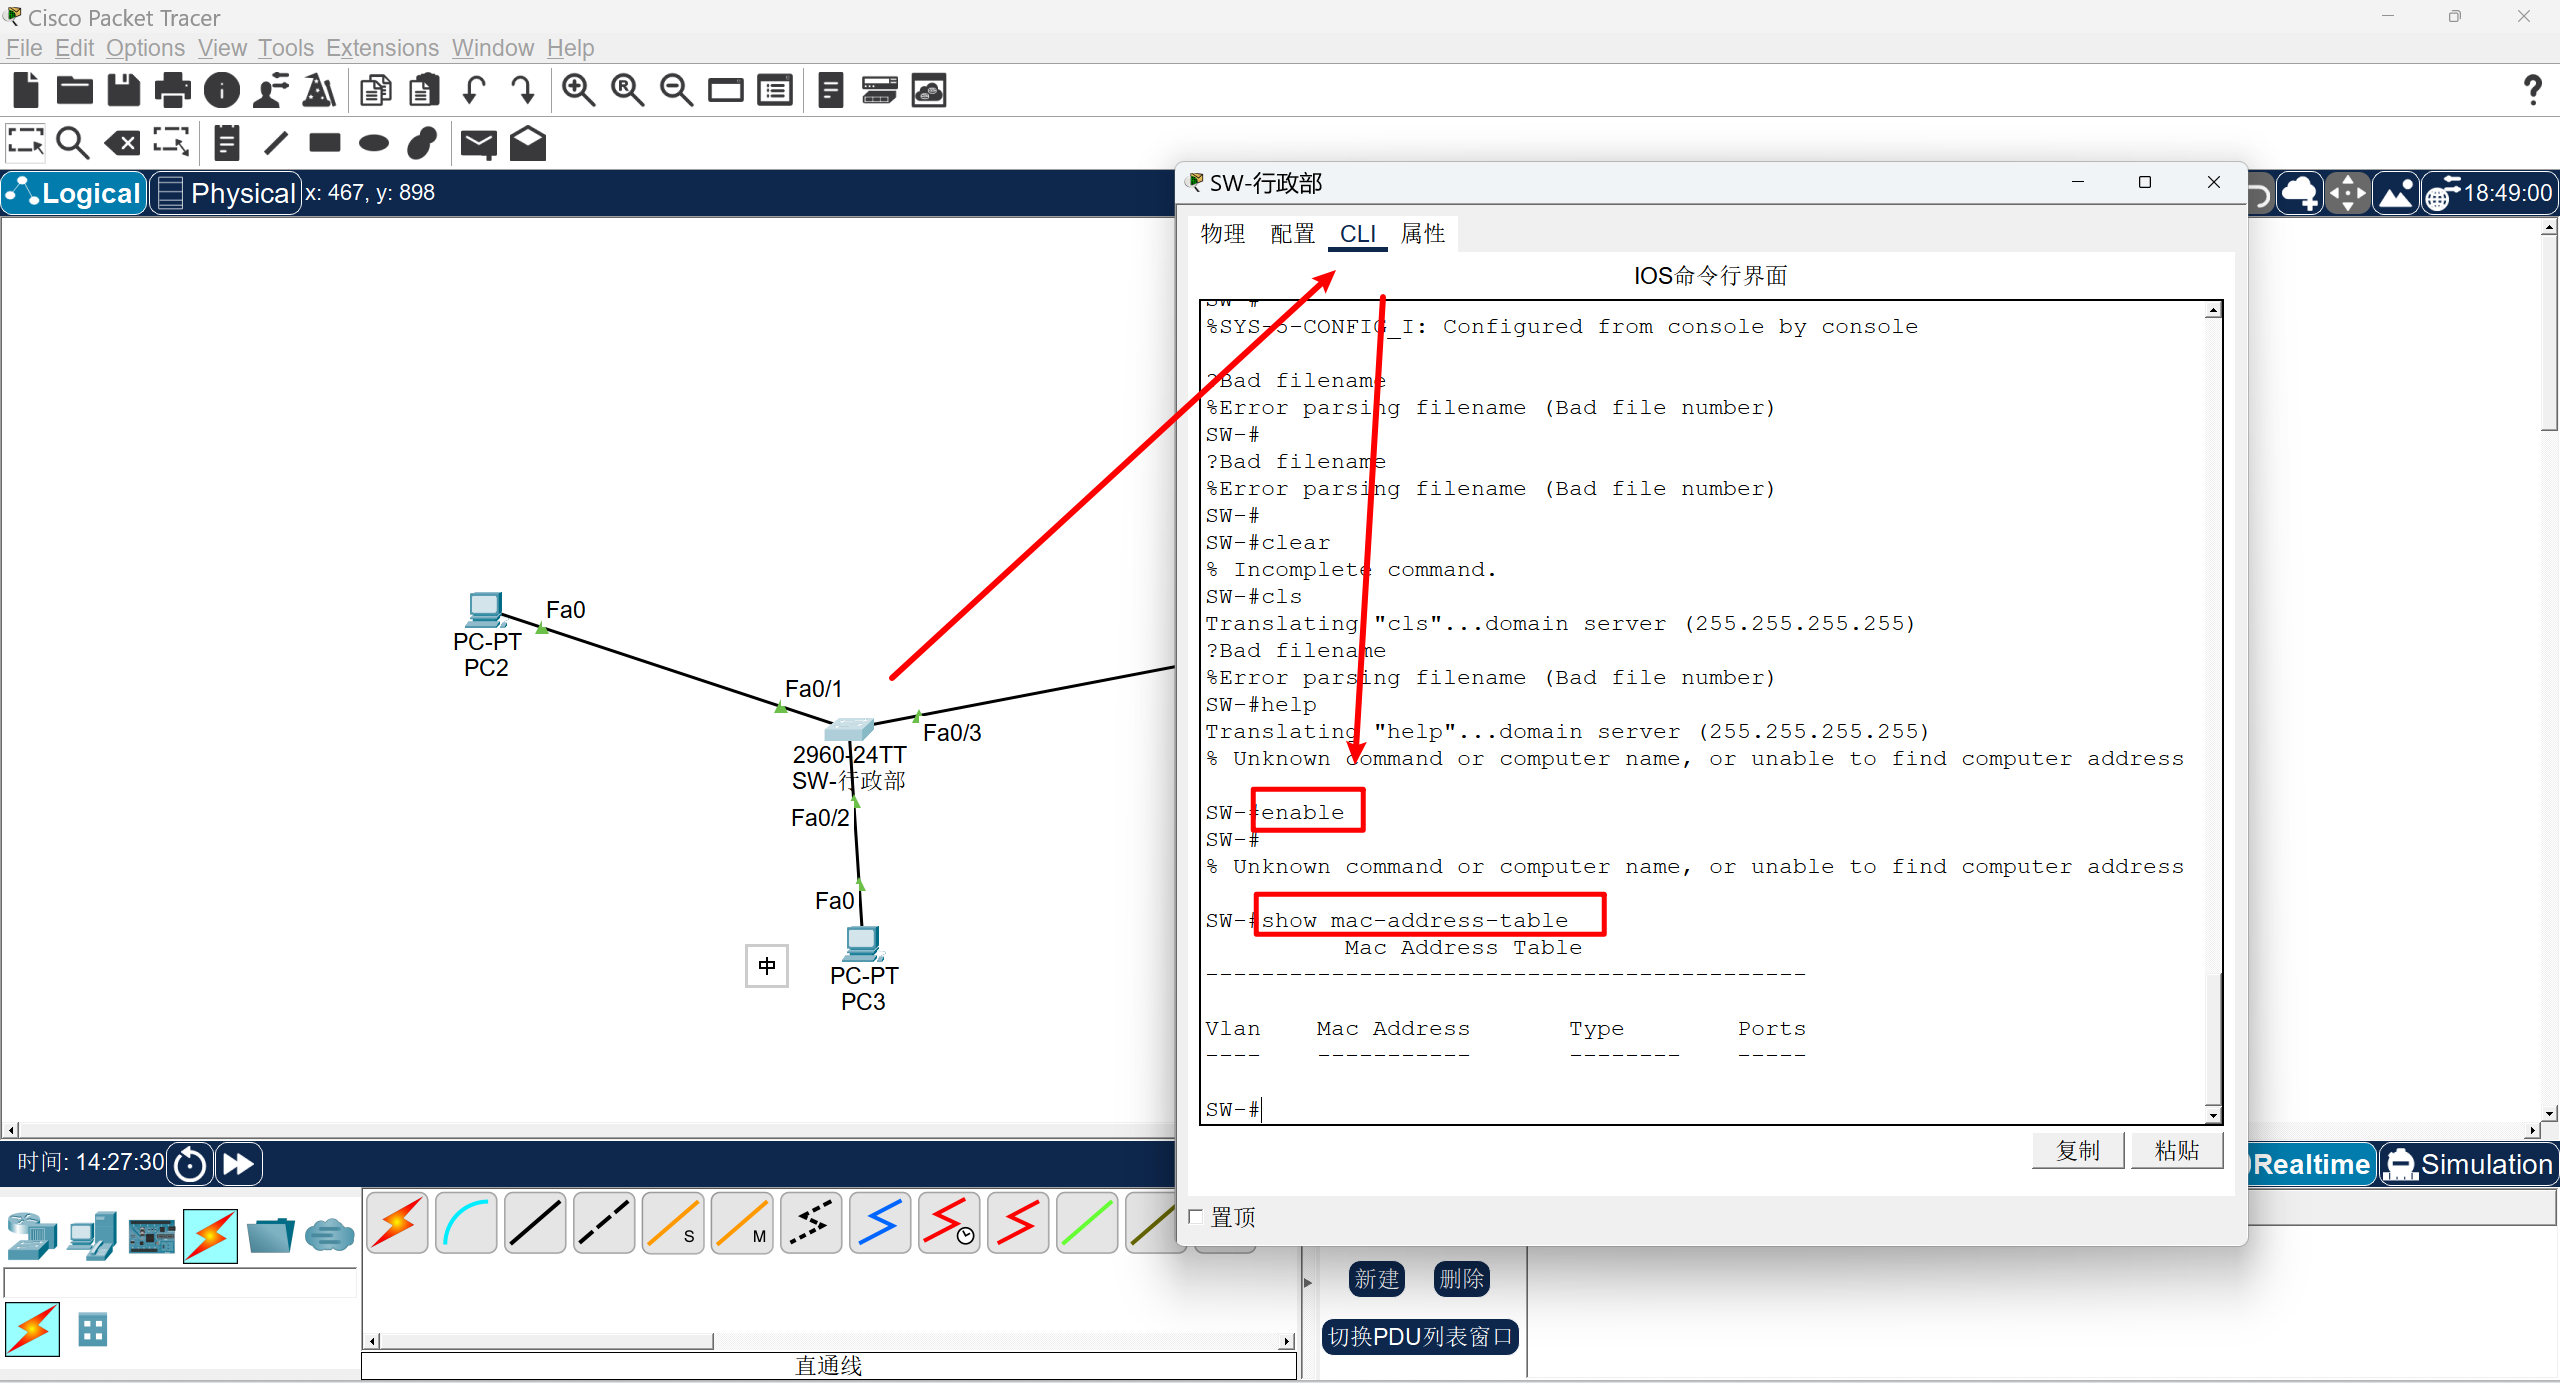
Task: Switch to the Logical workspace view
Action: tap(75, 193)
